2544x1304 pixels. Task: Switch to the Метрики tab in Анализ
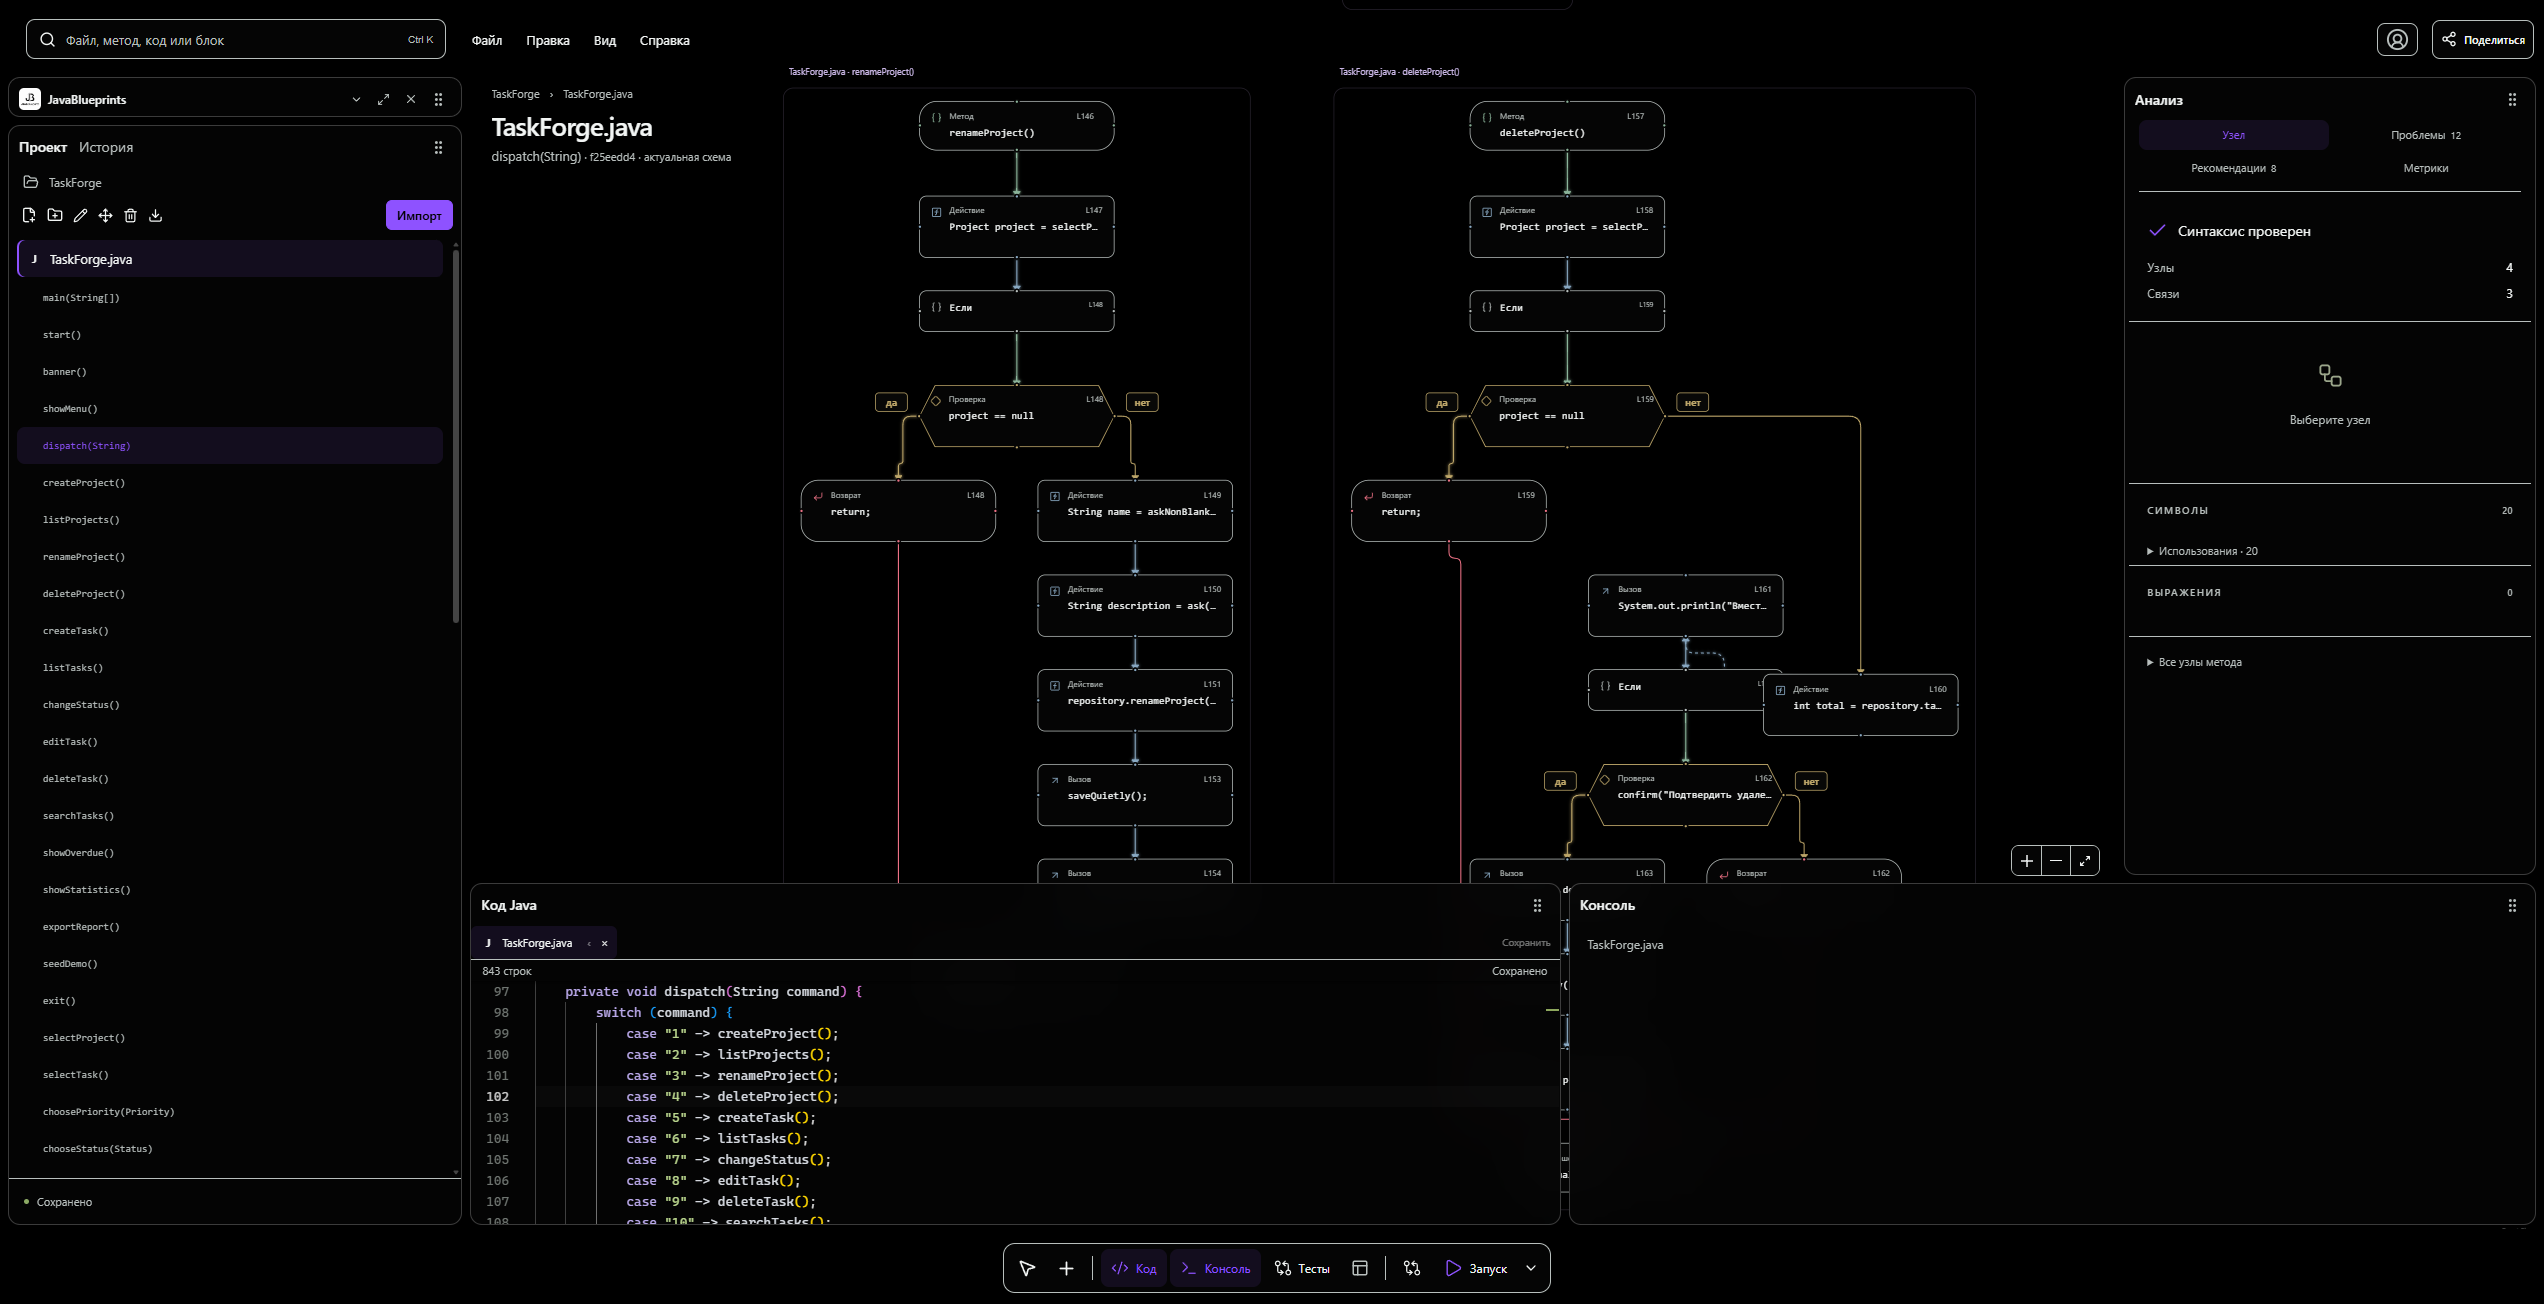tap(2426, 168)
